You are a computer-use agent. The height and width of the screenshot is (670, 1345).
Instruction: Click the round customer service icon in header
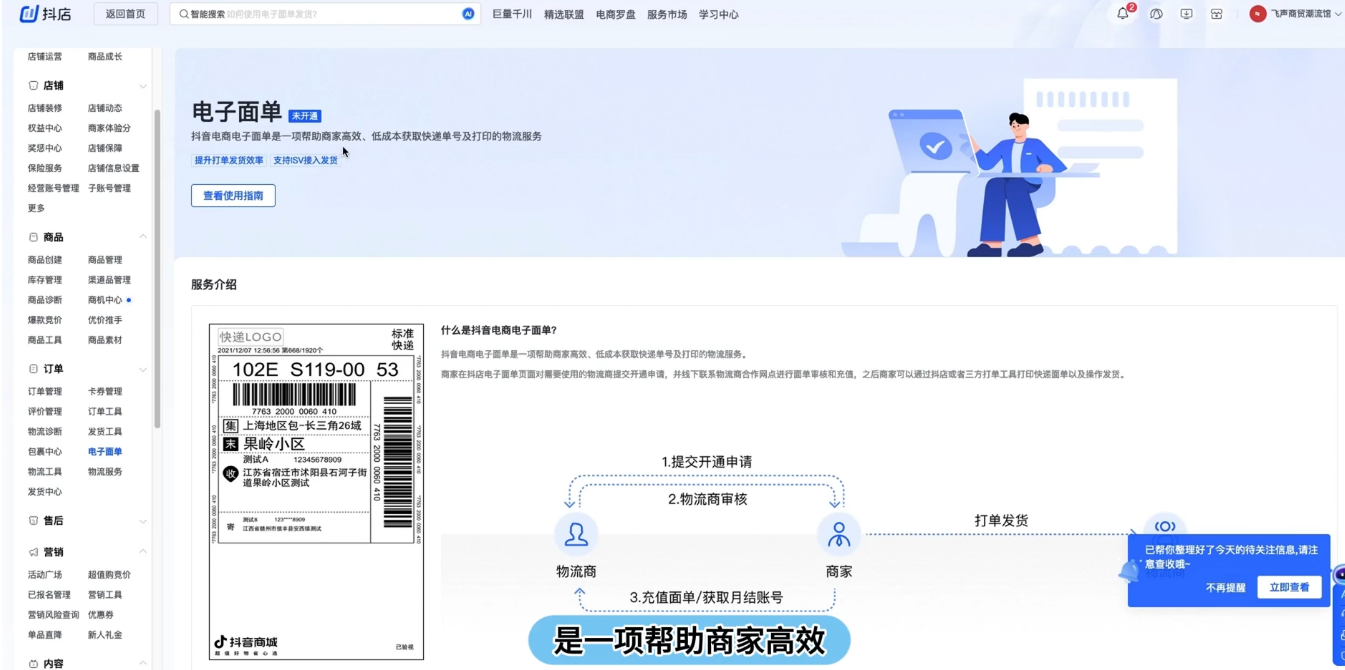pos(1156,14)
